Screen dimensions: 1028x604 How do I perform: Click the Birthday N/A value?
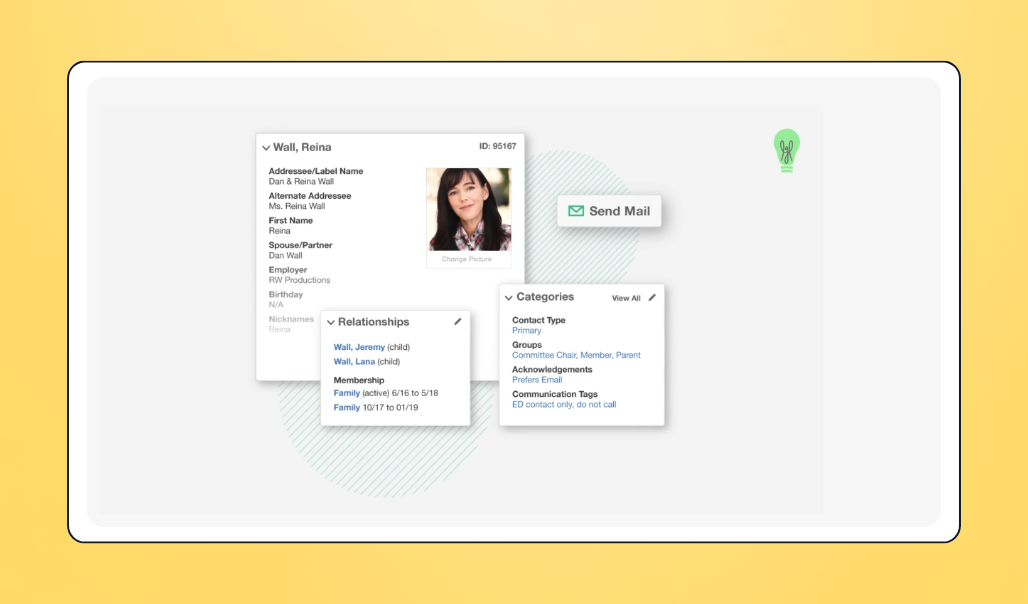(276, 305)
